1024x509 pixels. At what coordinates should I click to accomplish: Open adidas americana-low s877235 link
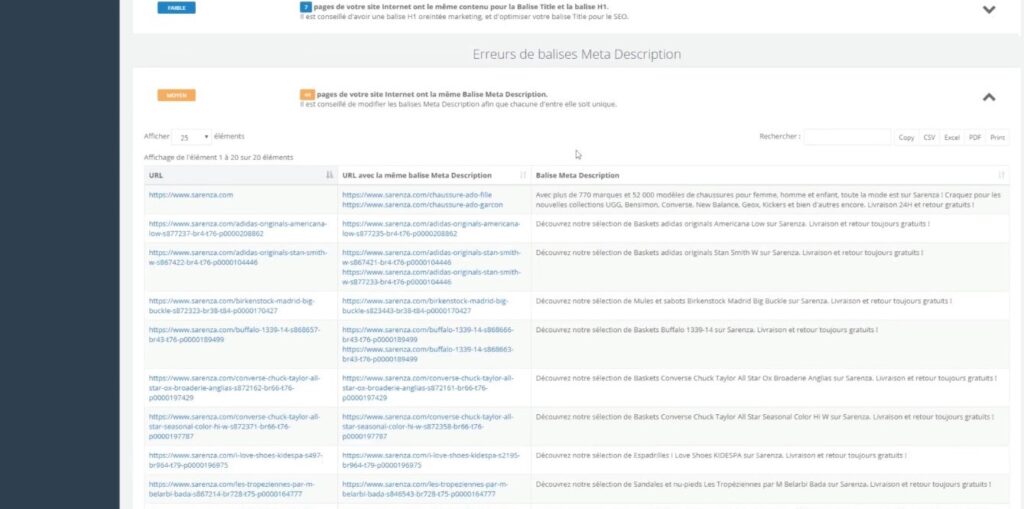(431, 229)
